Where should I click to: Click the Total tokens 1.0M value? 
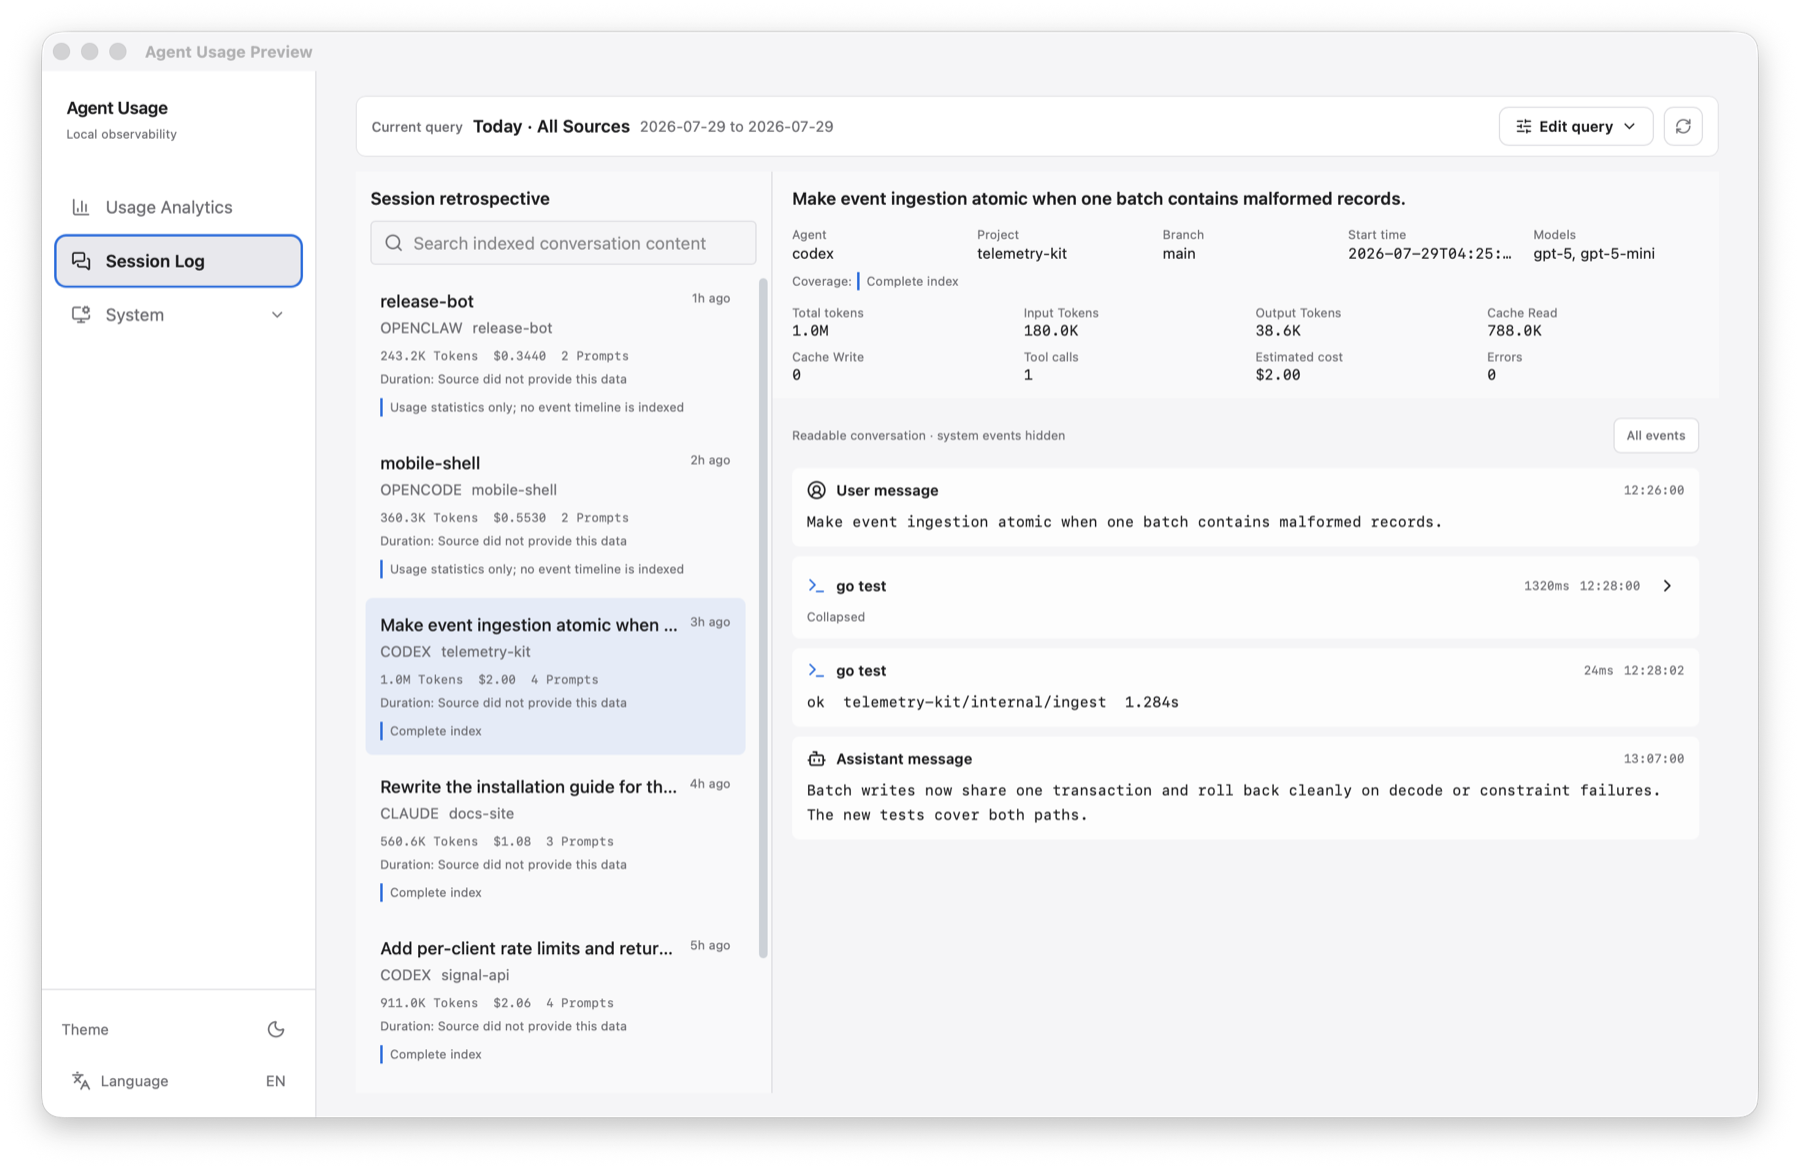pyautogui.click(x=810, y=331)
